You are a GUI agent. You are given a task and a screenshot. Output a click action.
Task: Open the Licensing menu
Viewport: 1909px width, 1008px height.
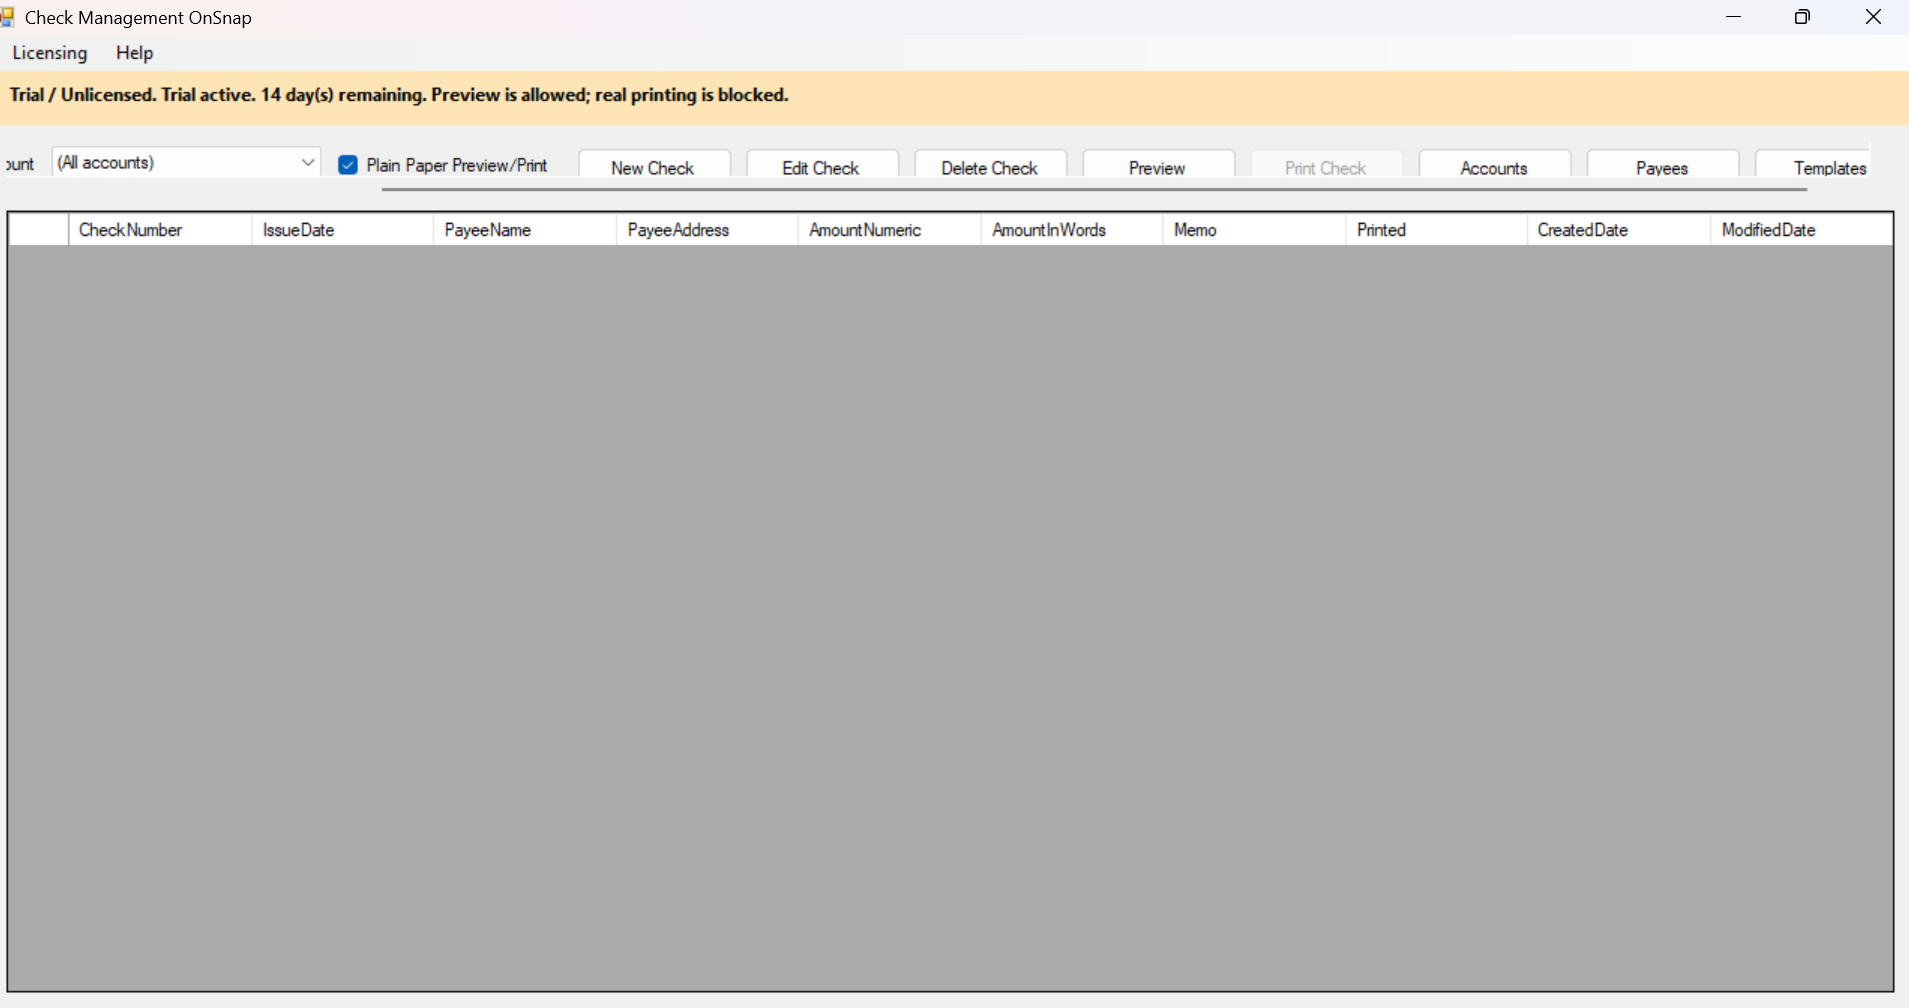click(x=49, y=53)
